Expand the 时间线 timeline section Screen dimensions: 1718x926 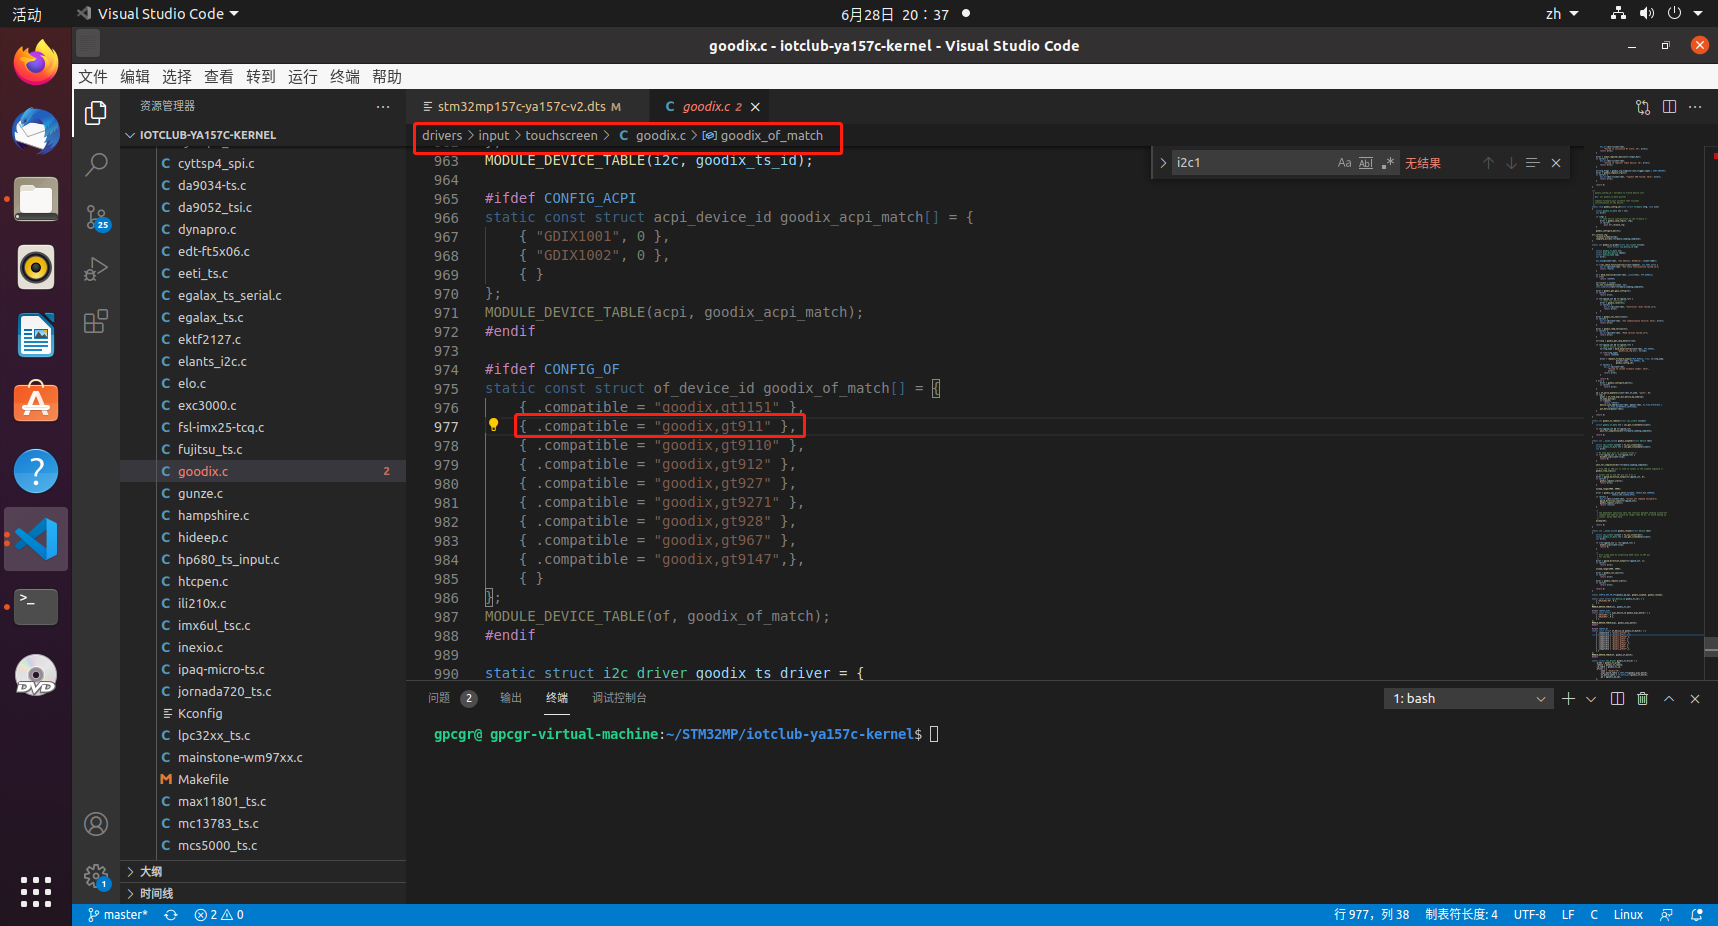tap(263, 894)
